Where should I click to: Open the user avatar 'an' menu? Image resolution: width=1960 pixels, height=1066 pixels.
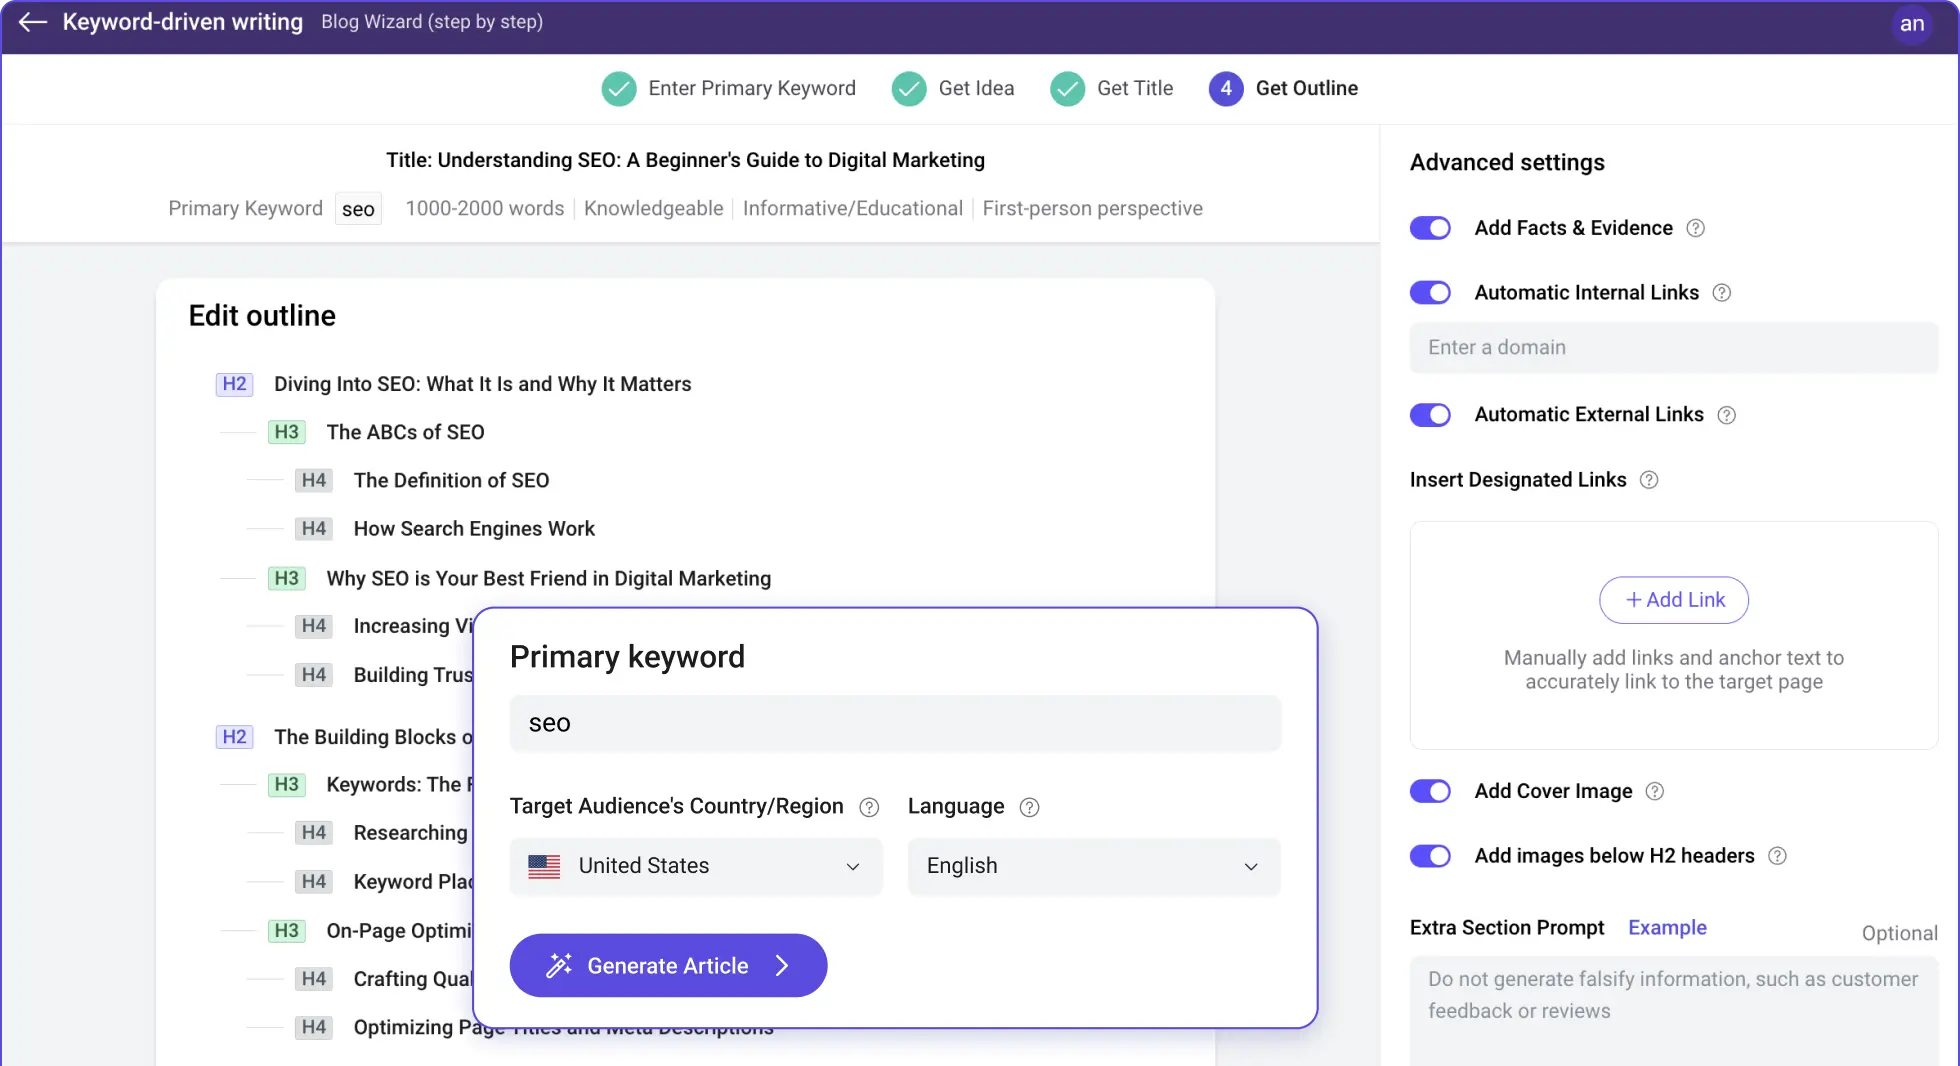point(1911,24)
